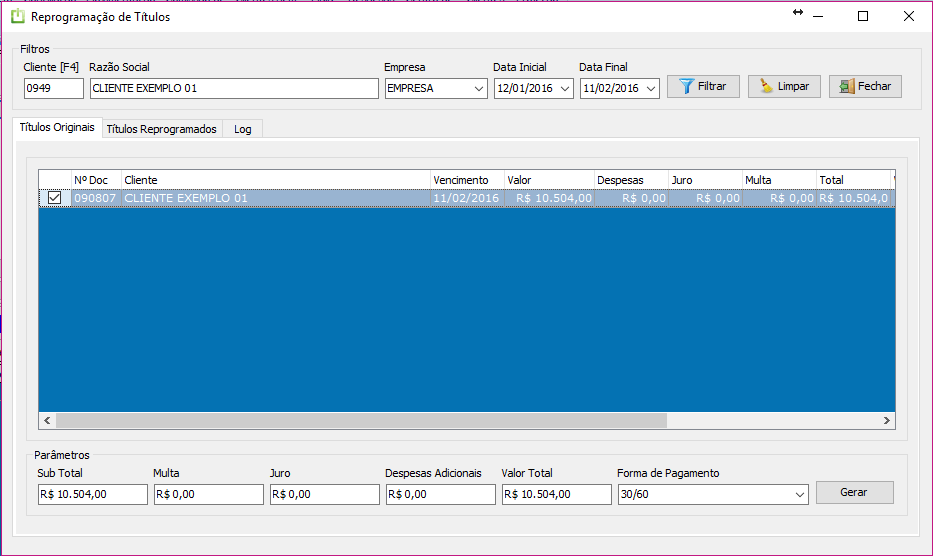Click the broom icon on Limpar
Image resolution: width=933 pixels, height=556 pixels.
[766, 87]
